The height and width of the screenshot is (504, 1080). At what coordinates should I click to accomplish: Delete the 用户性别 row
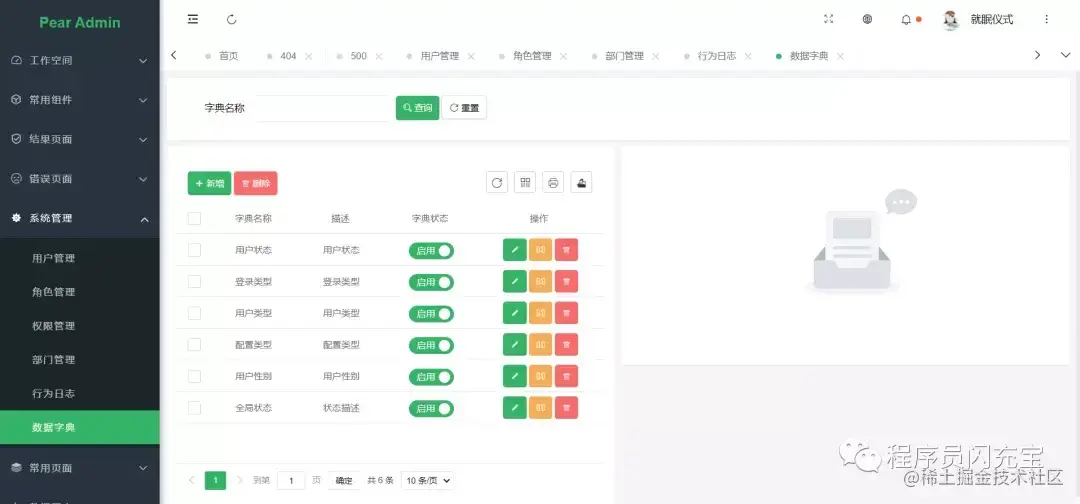pyautogui.click(x=566, y=377)
